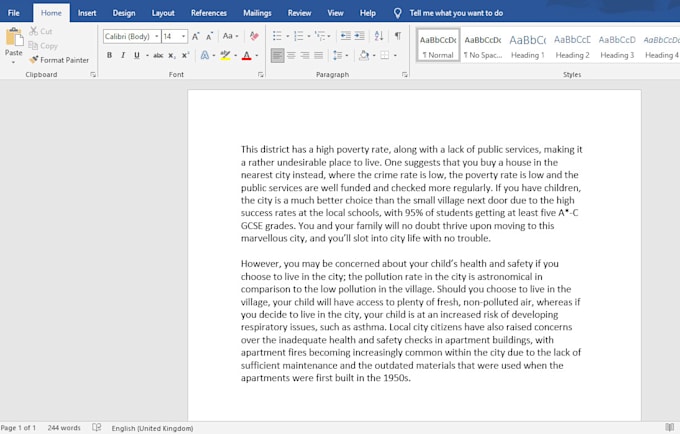Screen dimensions: 680x434
Task: Toggle superscript formatting
Action: pyautogui.click(x=186, y=55)
